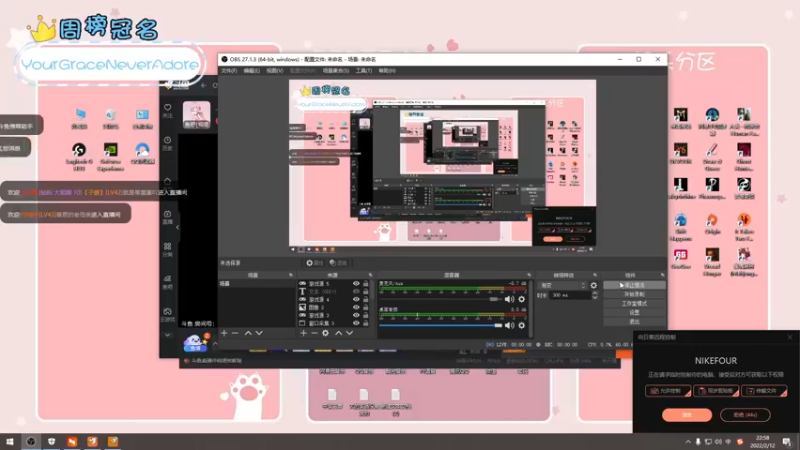Remove the selected scene with minus icon
This screenshot has height=450, width=800.
coord(235,333)
